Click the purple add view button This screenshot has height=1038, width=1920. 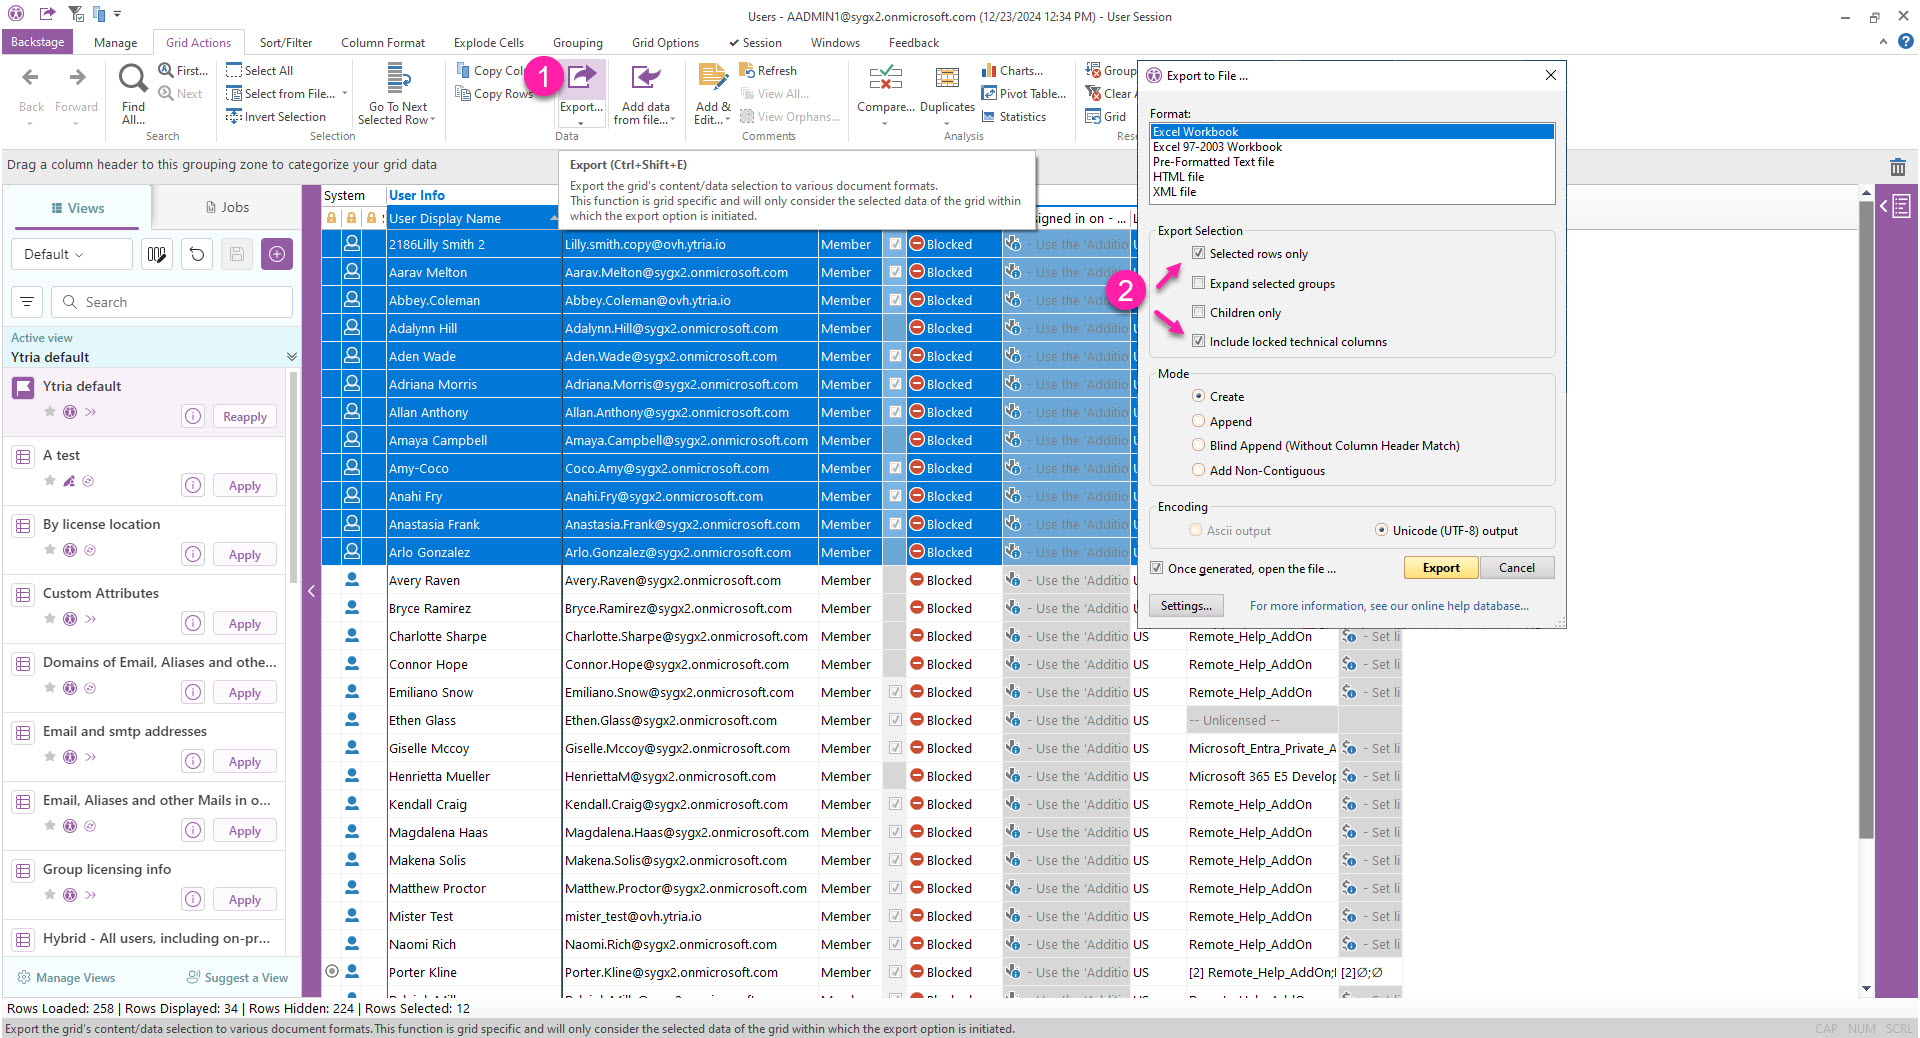[277, 254]
